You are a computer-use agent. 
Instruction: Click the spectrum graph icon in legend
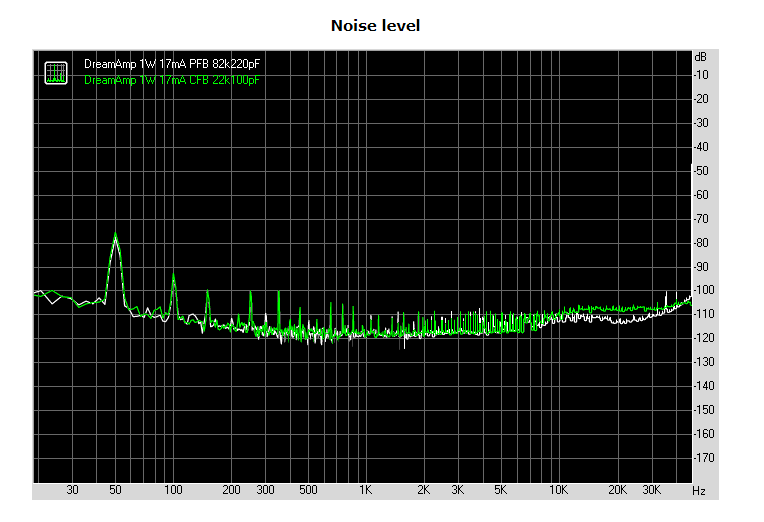(x=56, y=73)
